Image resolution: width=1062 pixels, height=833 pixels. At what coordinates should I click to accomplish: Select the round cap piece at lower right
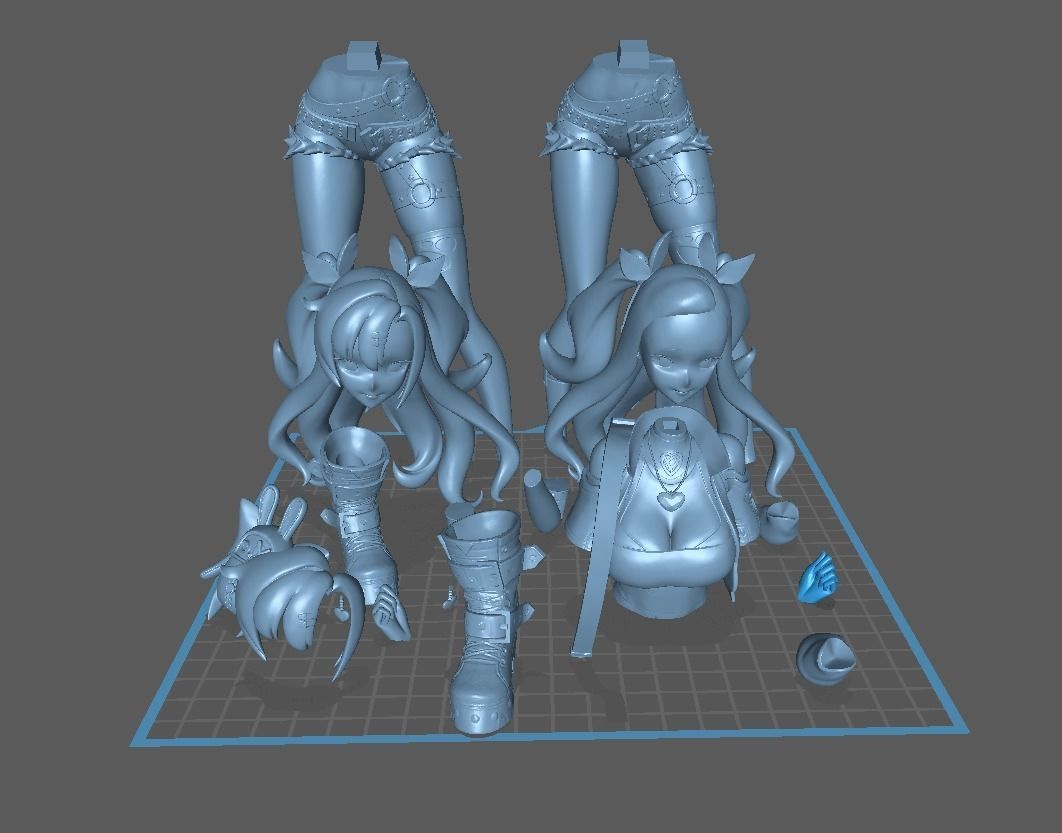[824, 660]
